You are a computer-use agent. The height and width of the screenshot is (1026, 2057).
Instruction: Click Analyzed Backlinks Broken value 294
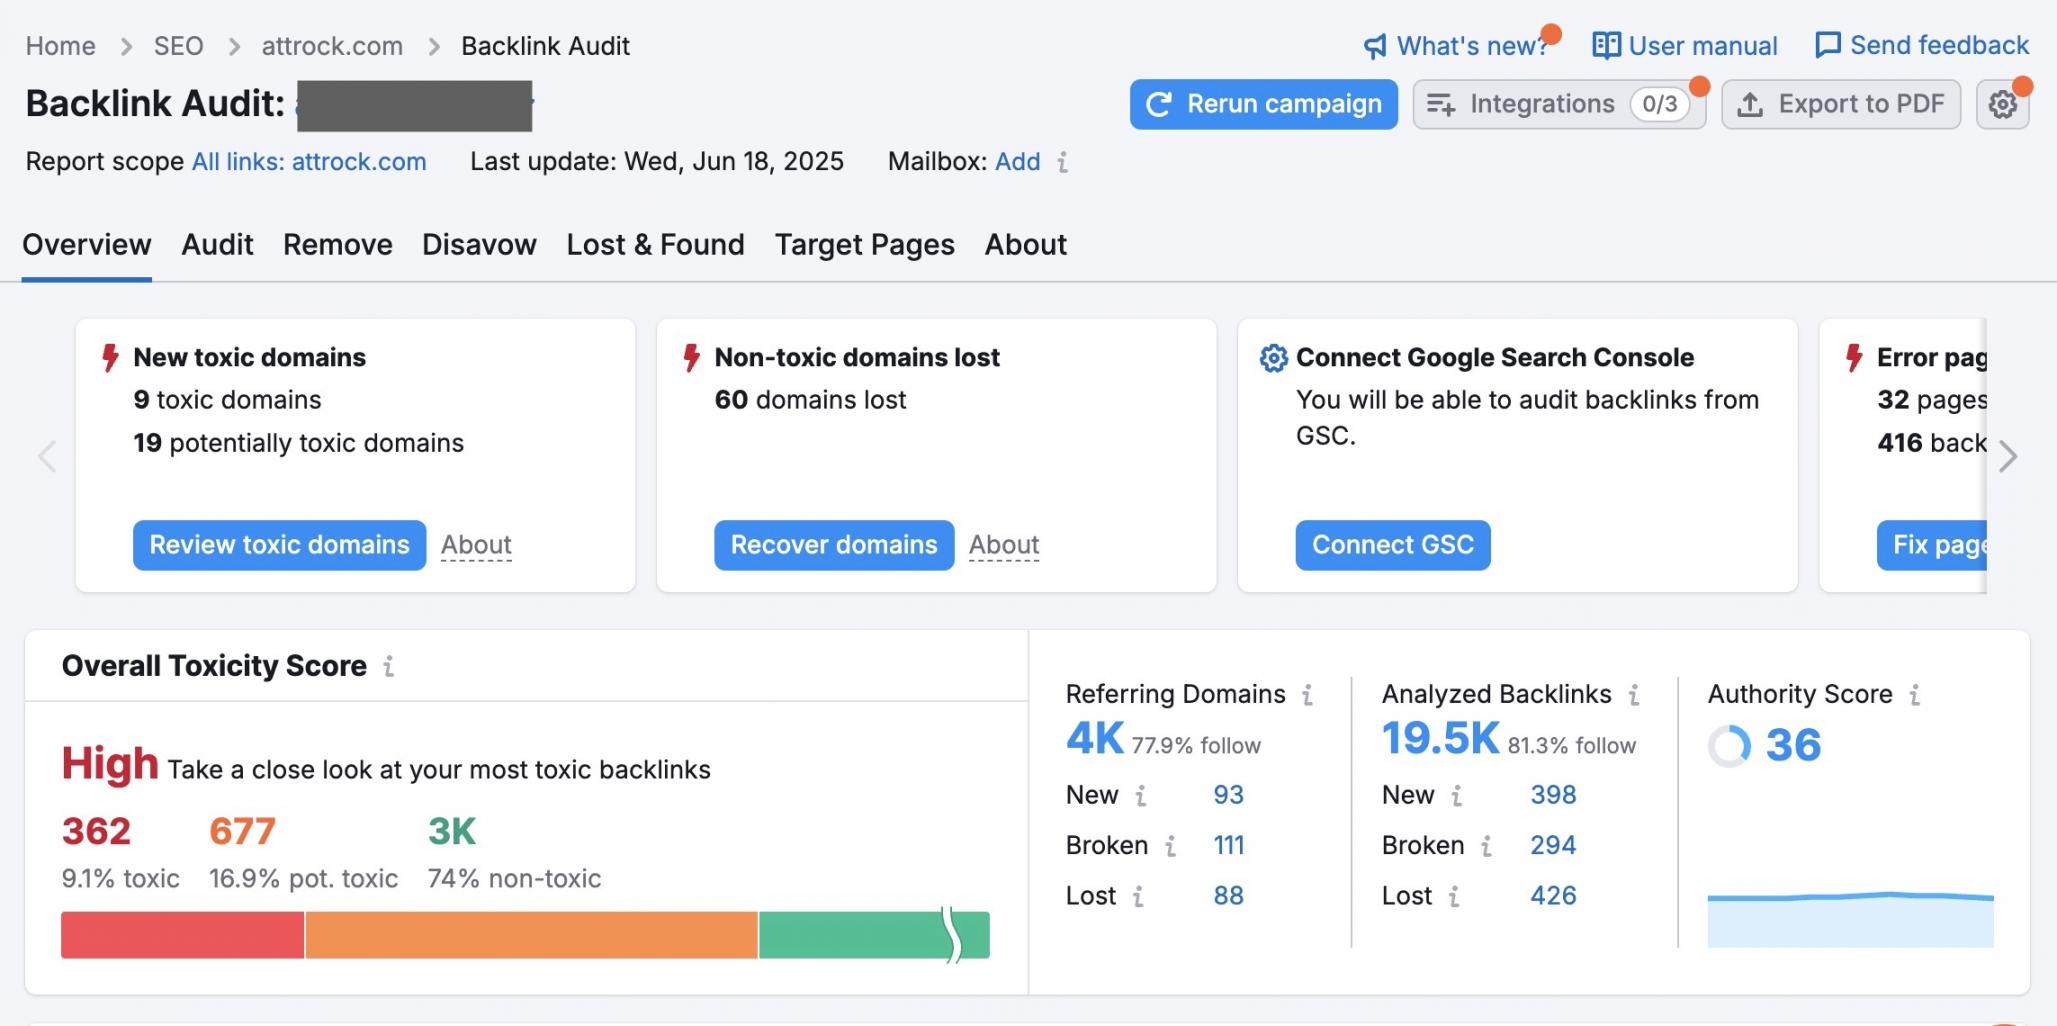(x=1553, y=846)
